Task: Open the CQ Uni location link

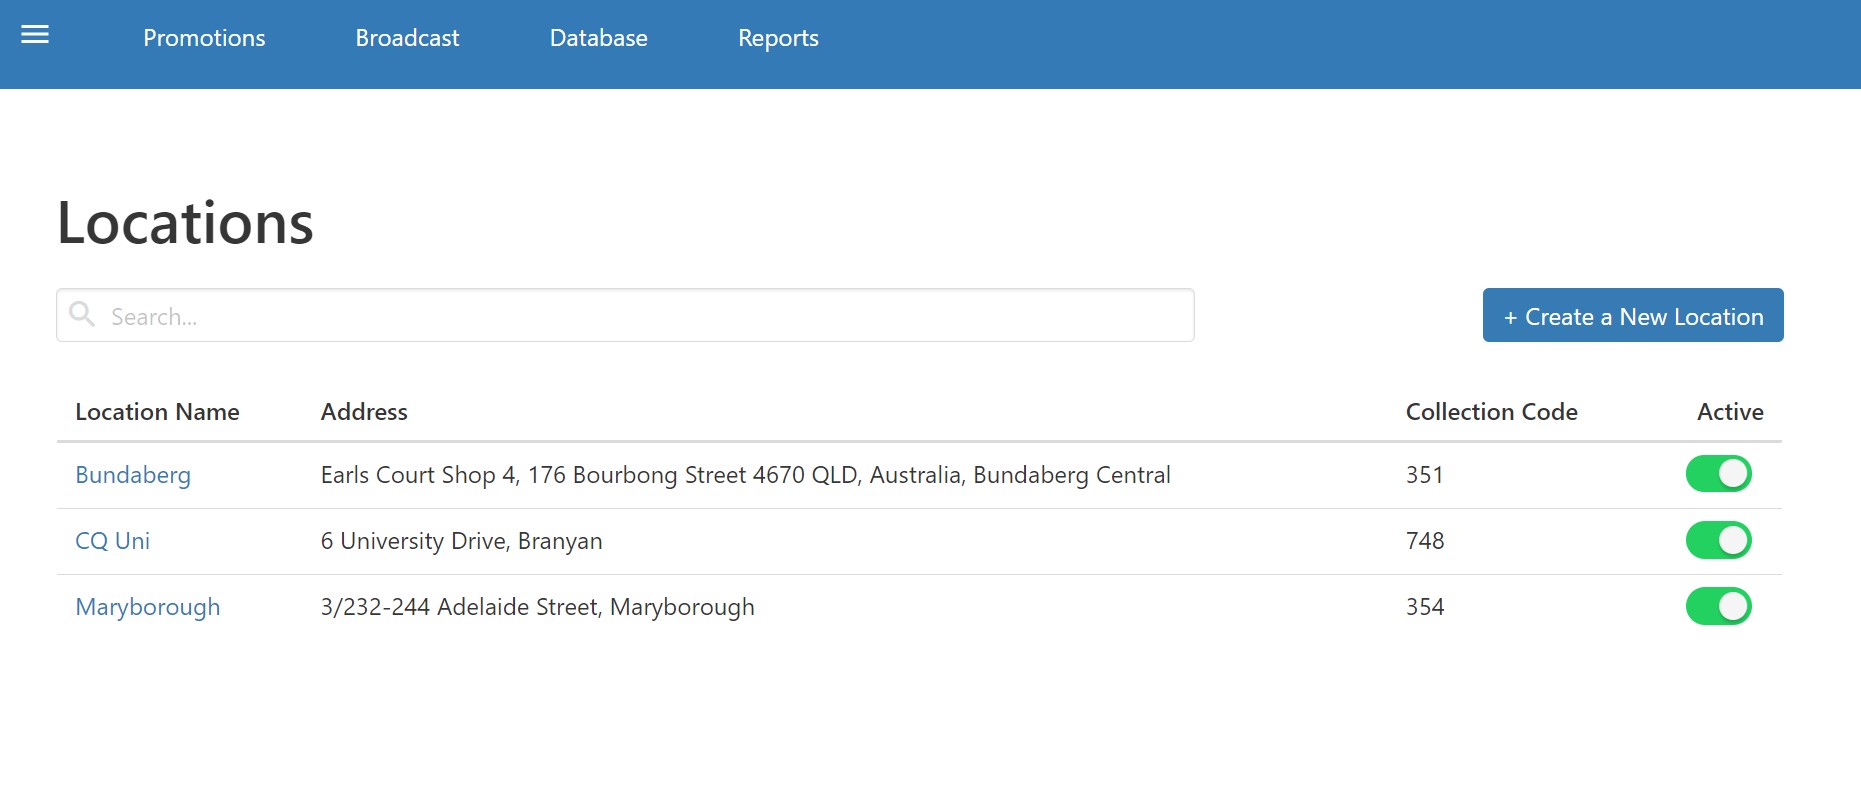Action: [113, 541]
